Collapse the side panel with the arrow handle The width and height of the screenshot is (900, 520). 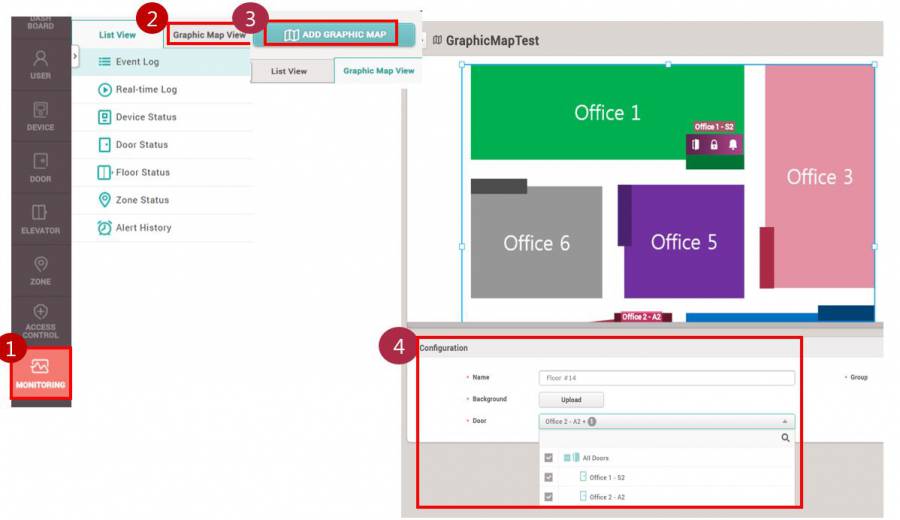click(x=76, y=58)
